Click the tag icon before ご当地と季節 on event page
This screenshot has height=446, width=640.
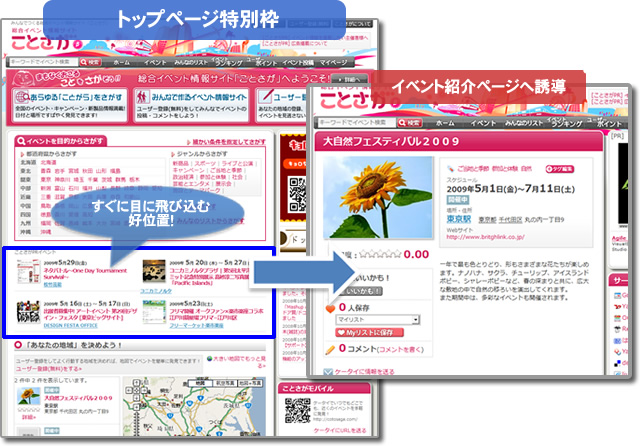(x=451, y=169)
